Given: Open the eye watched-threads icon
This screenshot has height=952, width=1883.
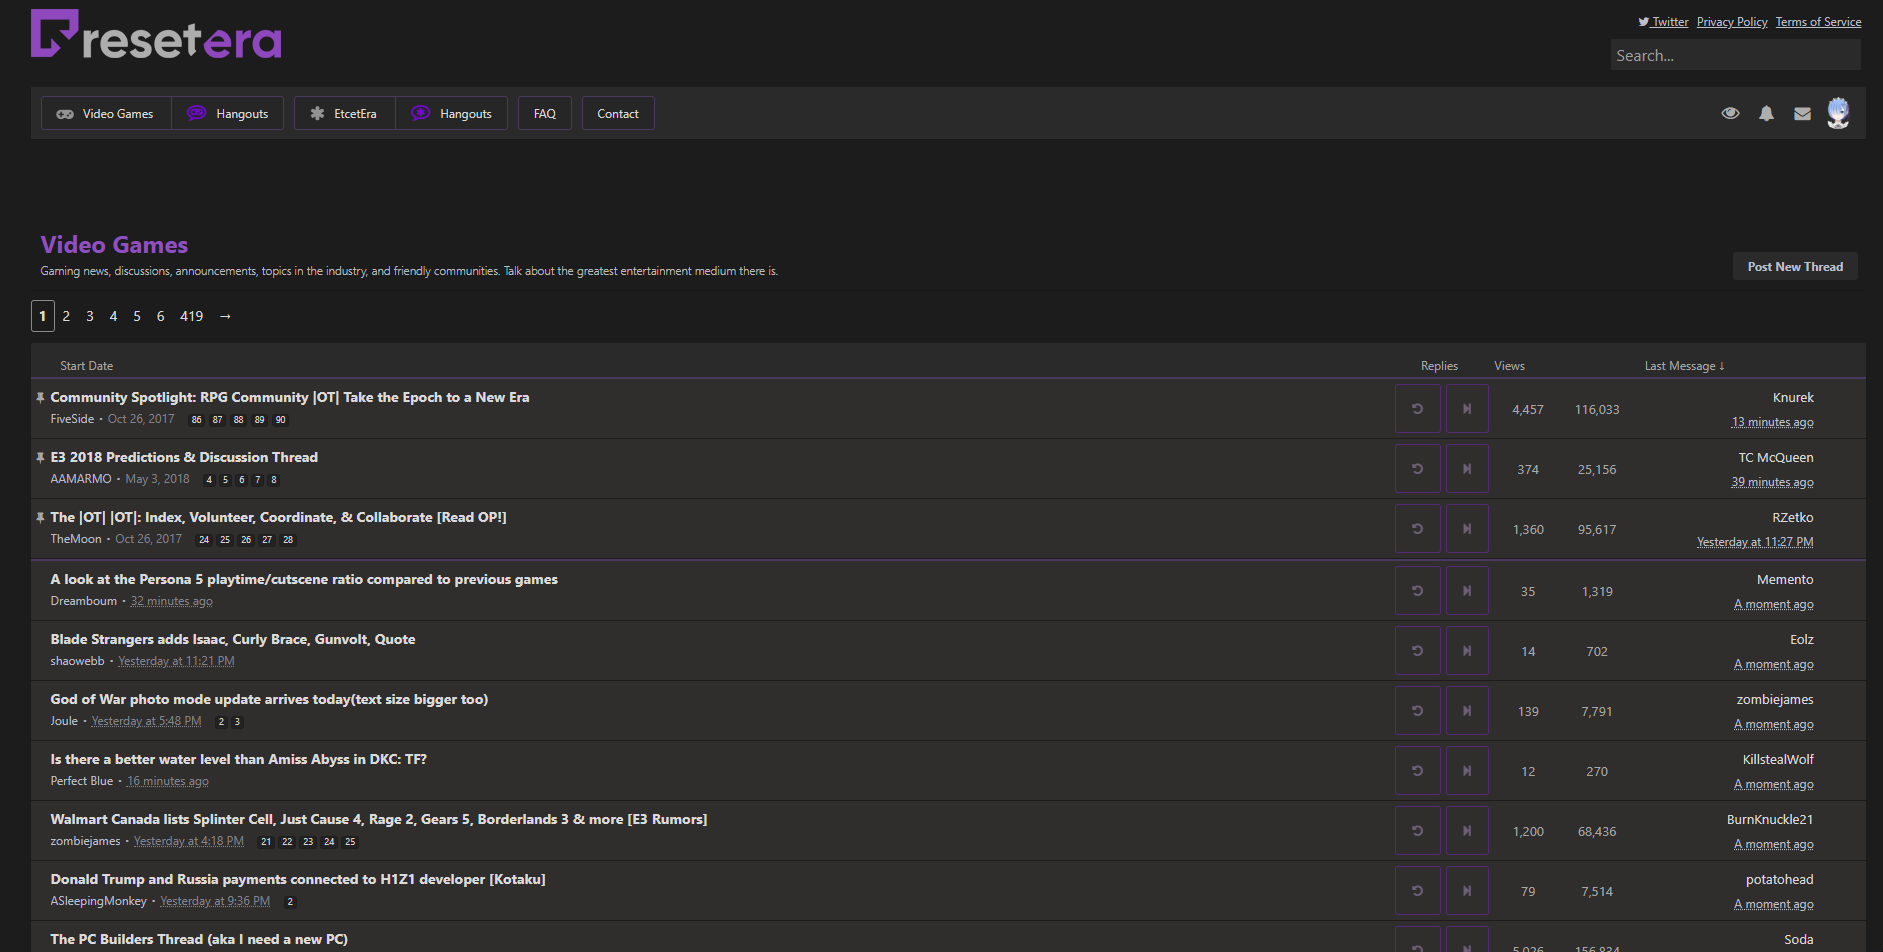Looking at the screenshot, I should click(x=1730, y=113).
